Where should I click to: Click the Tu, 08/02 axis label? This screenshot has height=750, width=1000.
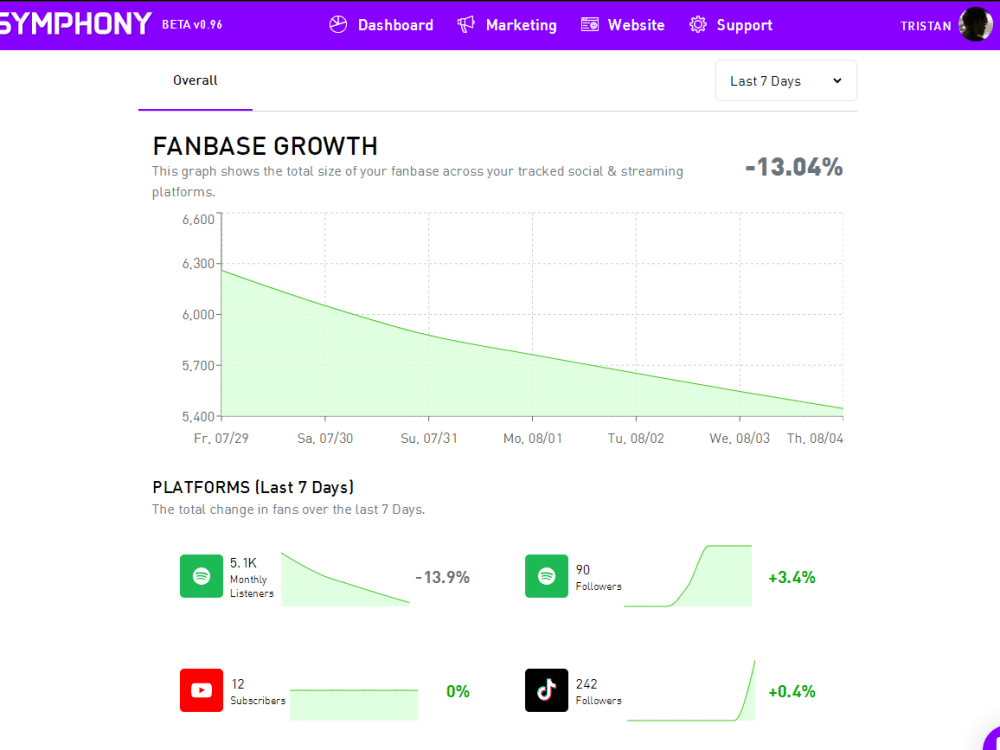[636, 439]
